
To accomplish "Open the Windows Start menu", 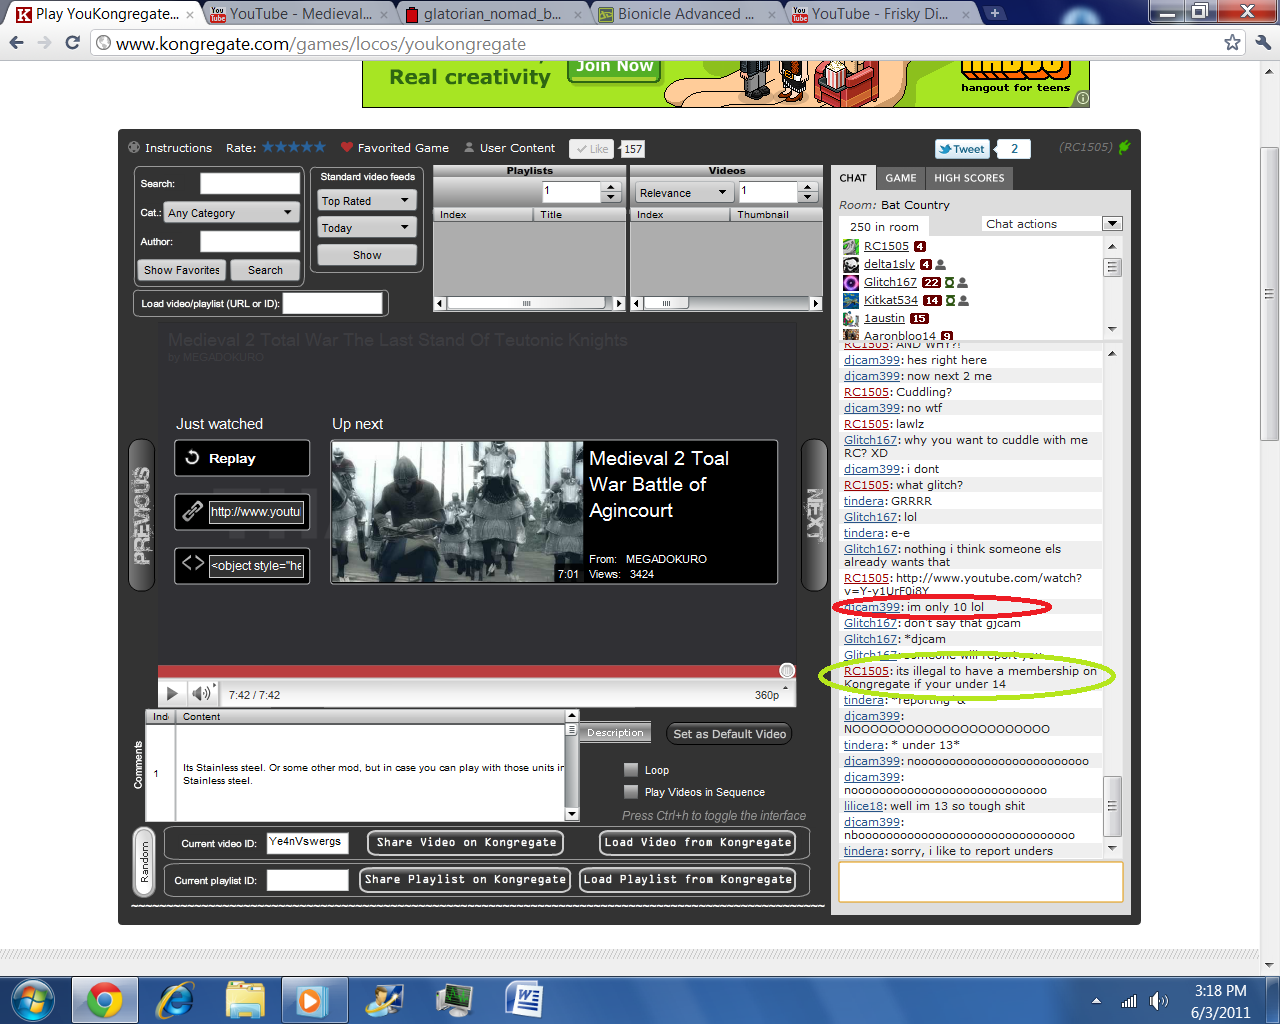I will [35, 1000].
